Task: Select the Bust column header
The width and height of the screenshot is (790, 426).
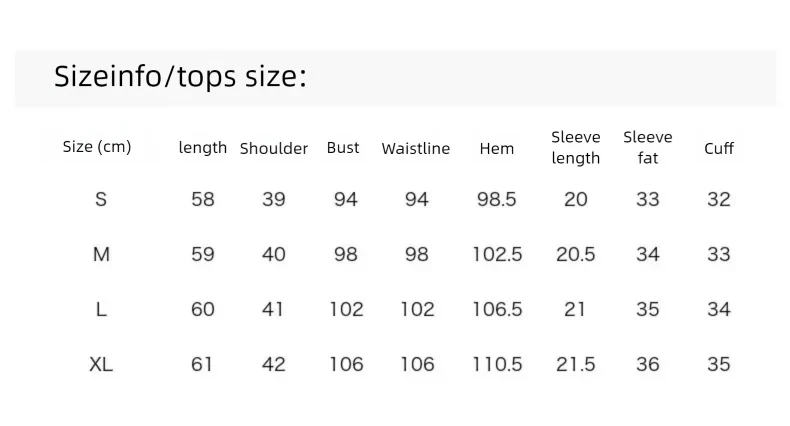Action: [x=343, y=148]
